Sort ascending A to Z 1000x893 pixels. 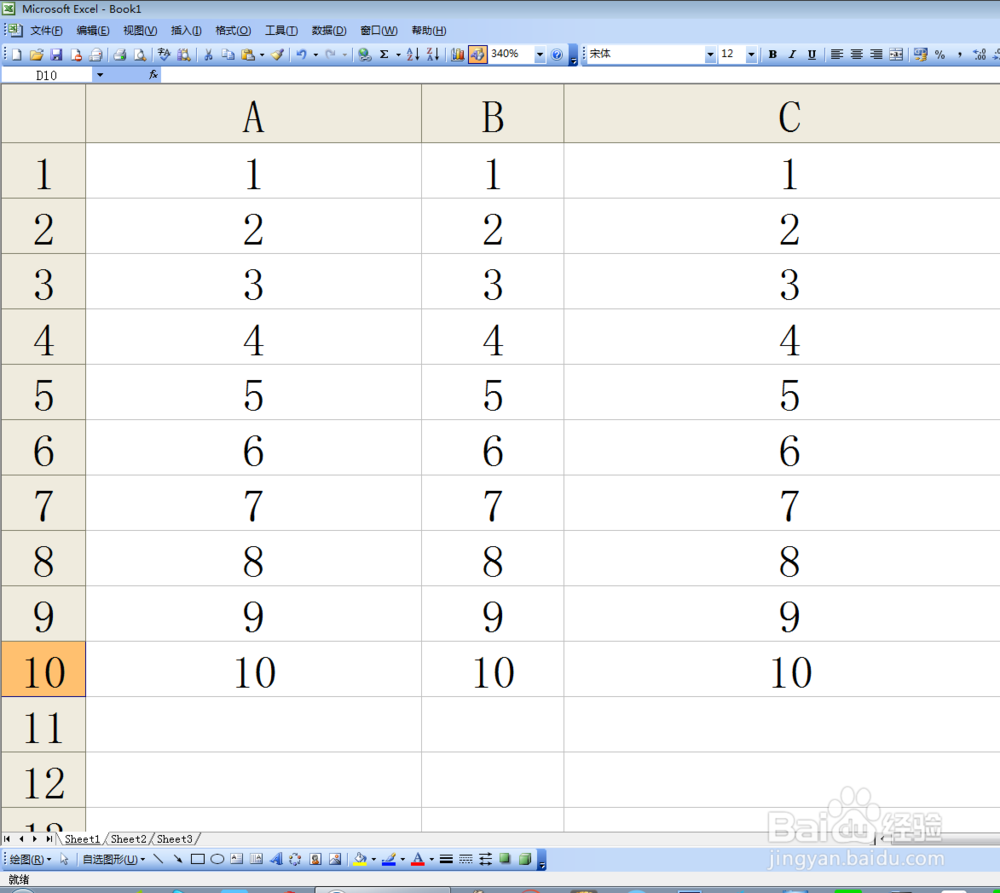tap(413, 55)
